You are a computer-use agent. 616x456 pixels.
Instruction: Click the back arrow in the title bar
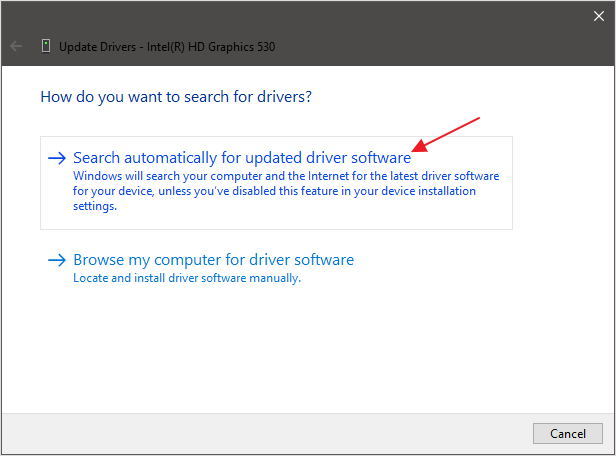click(x=15, y=46)
